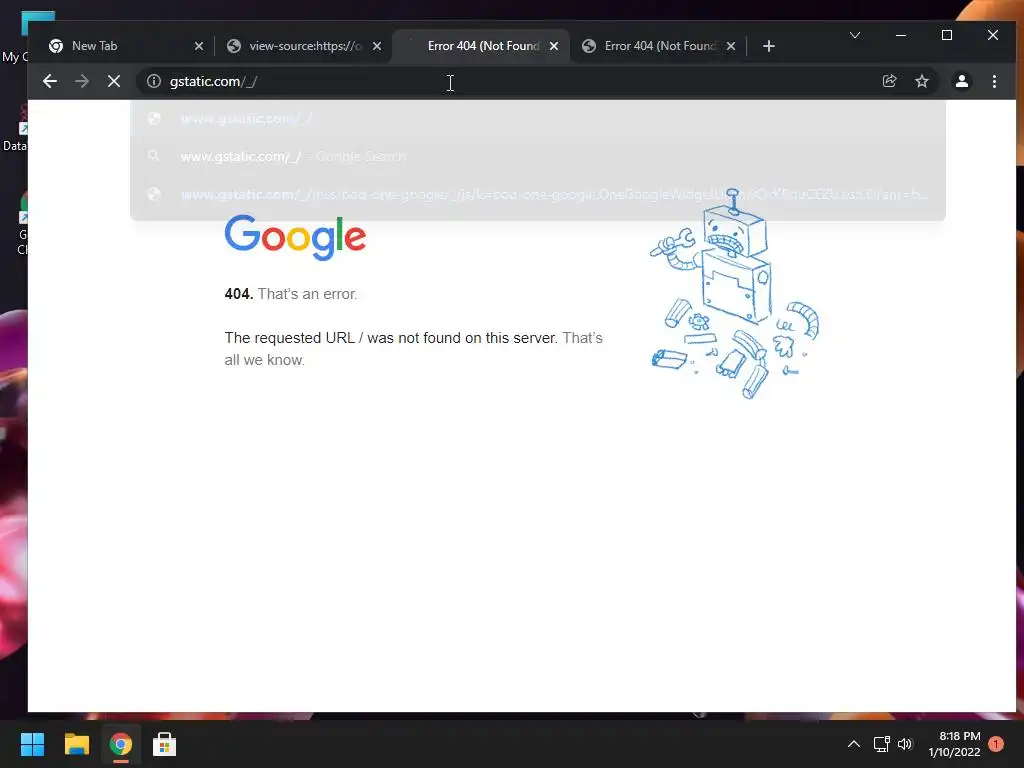
Task: Minimize the Chrome window
Action: (x=901, y=35)
